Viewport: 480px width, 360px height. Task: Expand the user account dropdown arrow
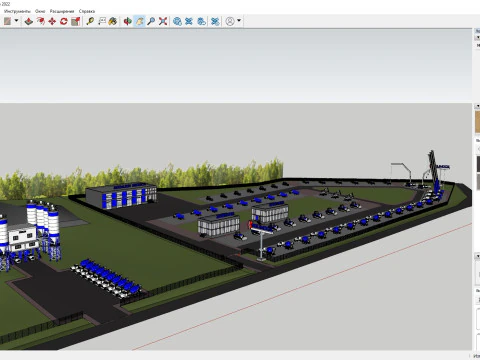click(x=239, y=21)
